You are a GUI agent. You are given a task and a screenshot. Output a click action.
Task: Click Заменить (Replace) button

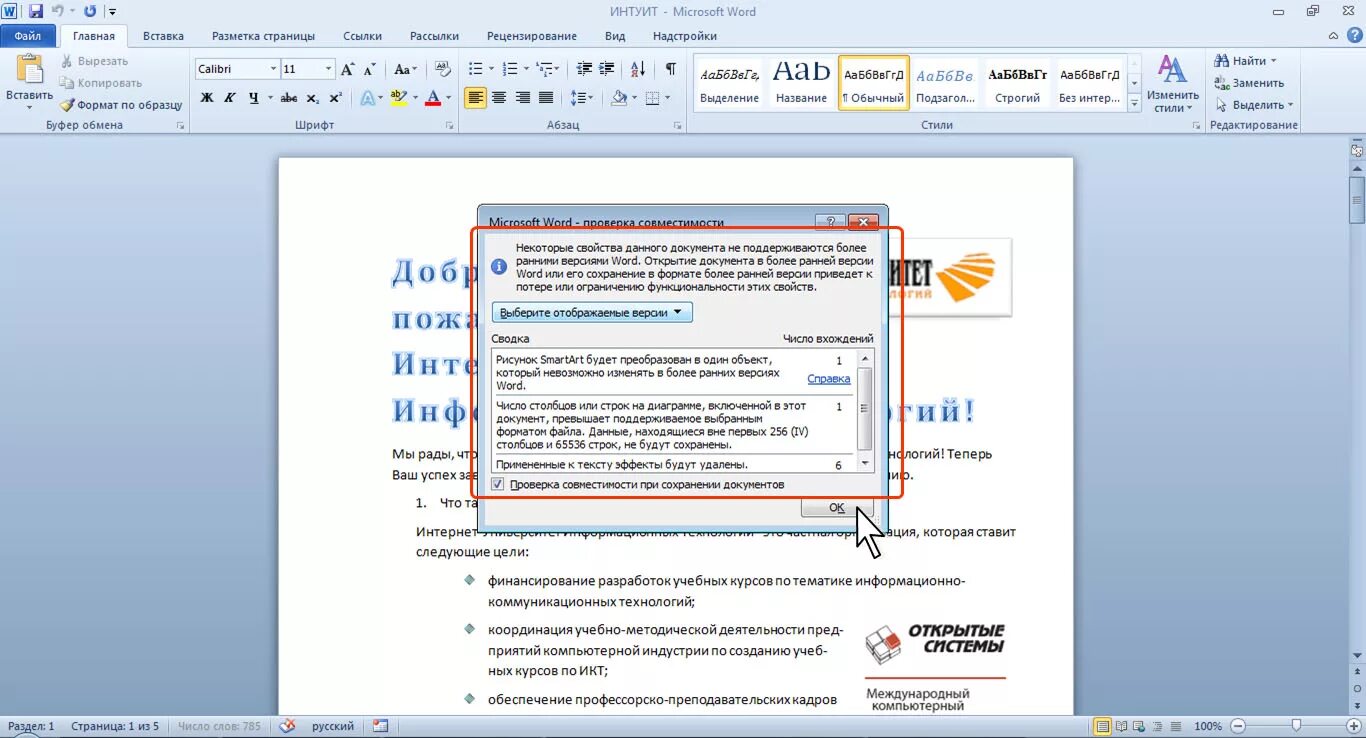pyautogui.click(x=1249, y=83)
